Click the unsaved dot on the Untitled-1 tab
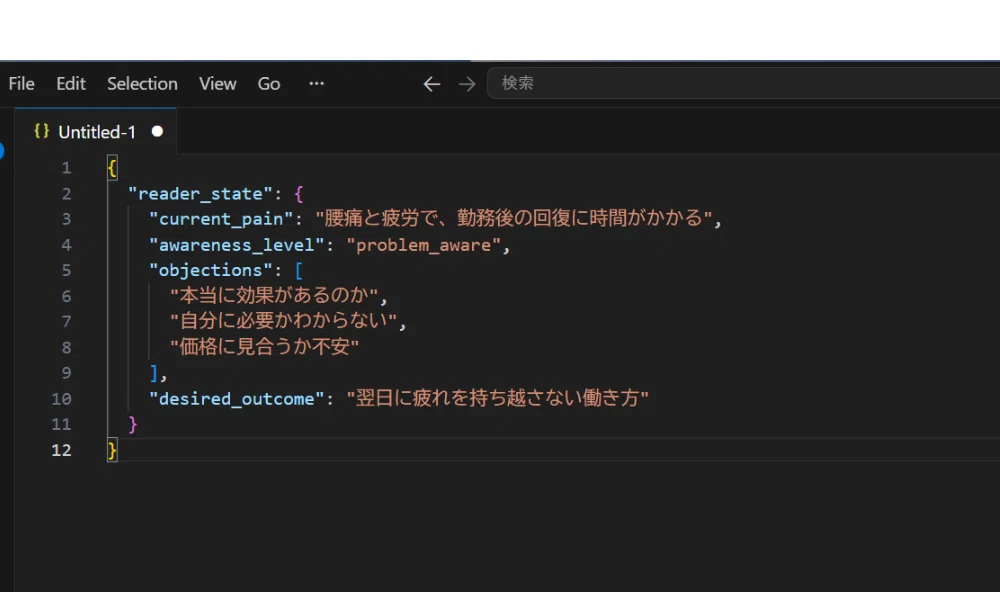This screenshot has width=1000, height=600. (x=157, y=131)
